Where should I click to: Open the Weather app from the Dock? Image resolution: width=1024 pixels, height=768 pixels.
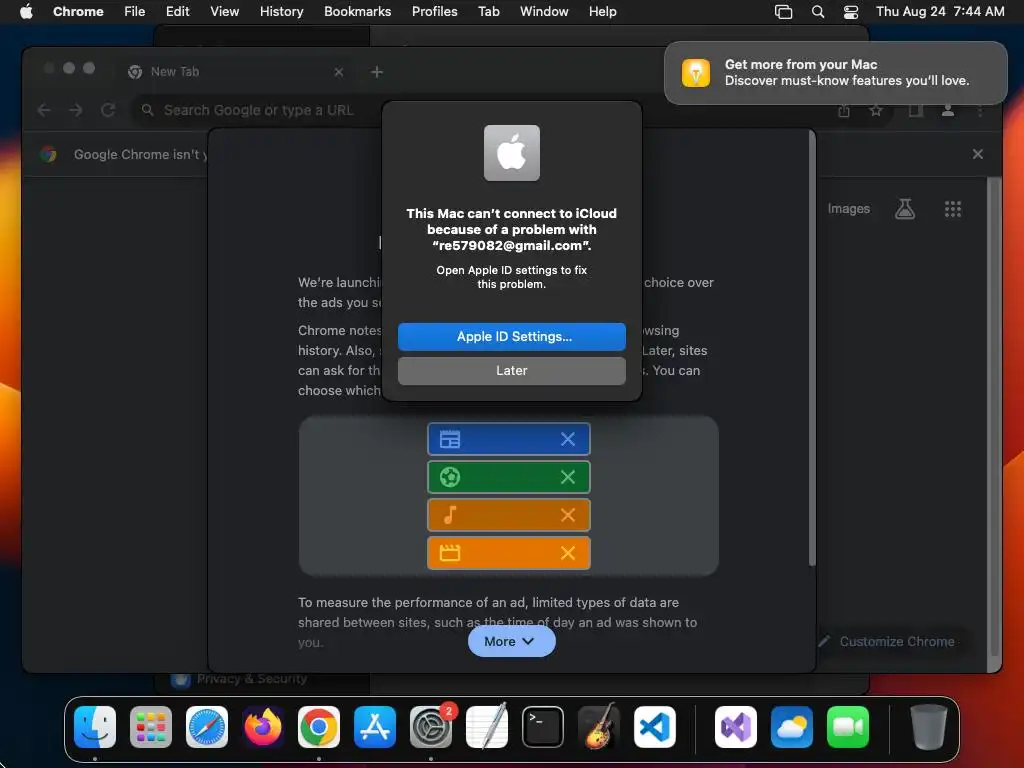792,727
